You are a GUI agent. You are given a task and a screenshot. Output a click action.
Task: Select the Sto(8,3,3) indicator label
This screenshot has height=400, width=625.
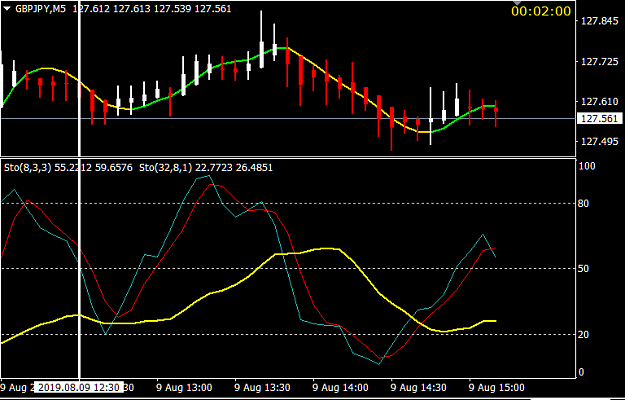pyautogui.click(x=28, y=168)
